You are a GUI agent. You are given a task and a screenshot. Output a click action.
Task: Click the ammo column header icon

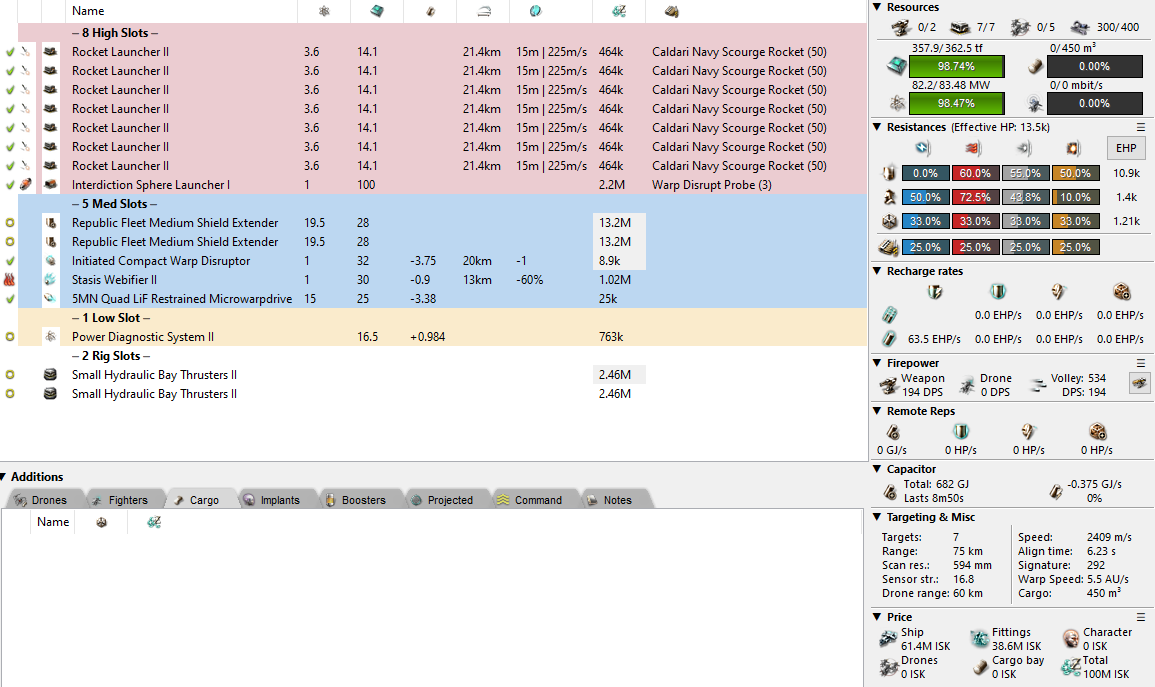(x=671, y=11)
